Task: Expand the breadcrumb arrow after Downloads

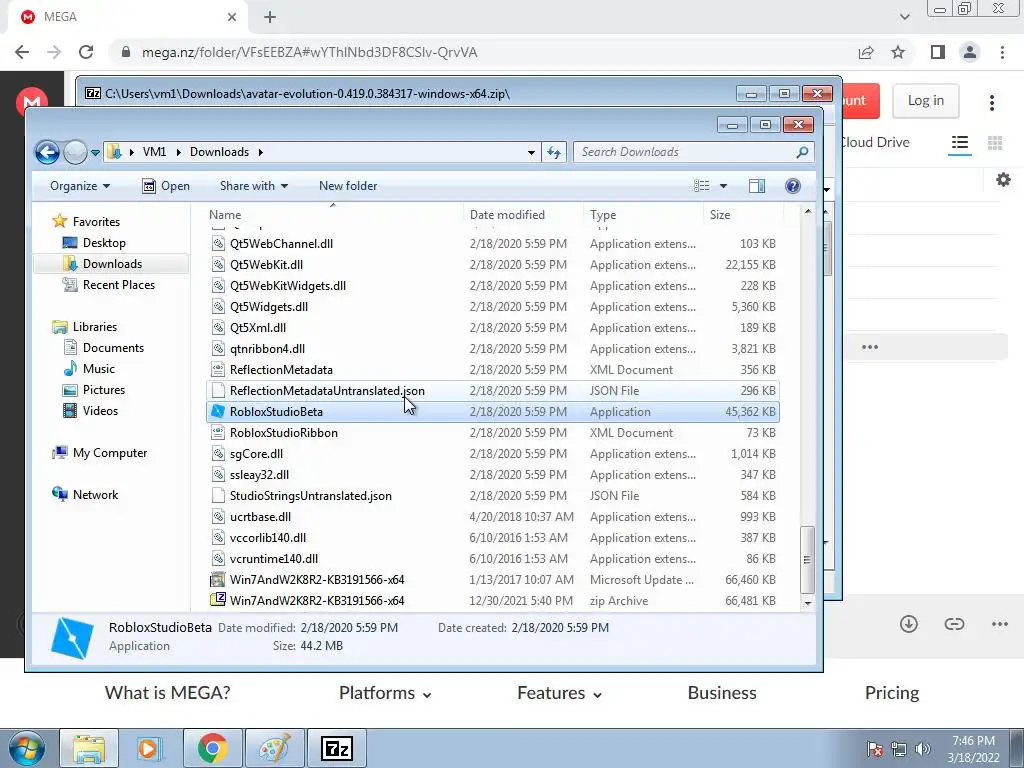Action: pyautogui.click(x=261, y=152)
